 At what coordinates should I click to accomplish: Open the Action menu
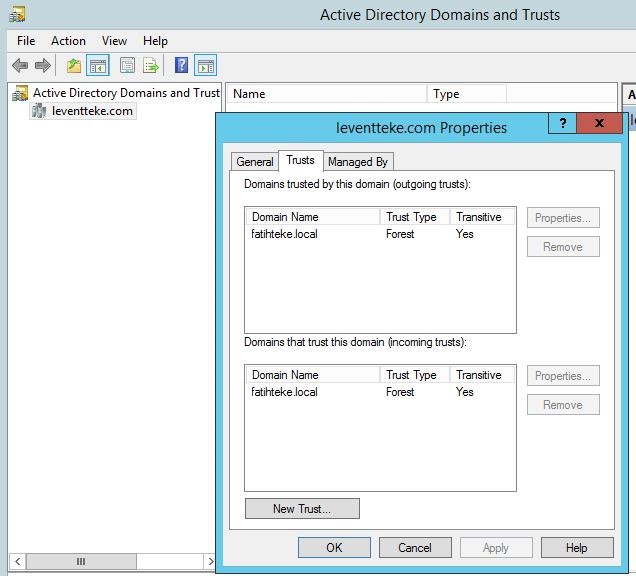pyautogui.click(x=68, y=41)
